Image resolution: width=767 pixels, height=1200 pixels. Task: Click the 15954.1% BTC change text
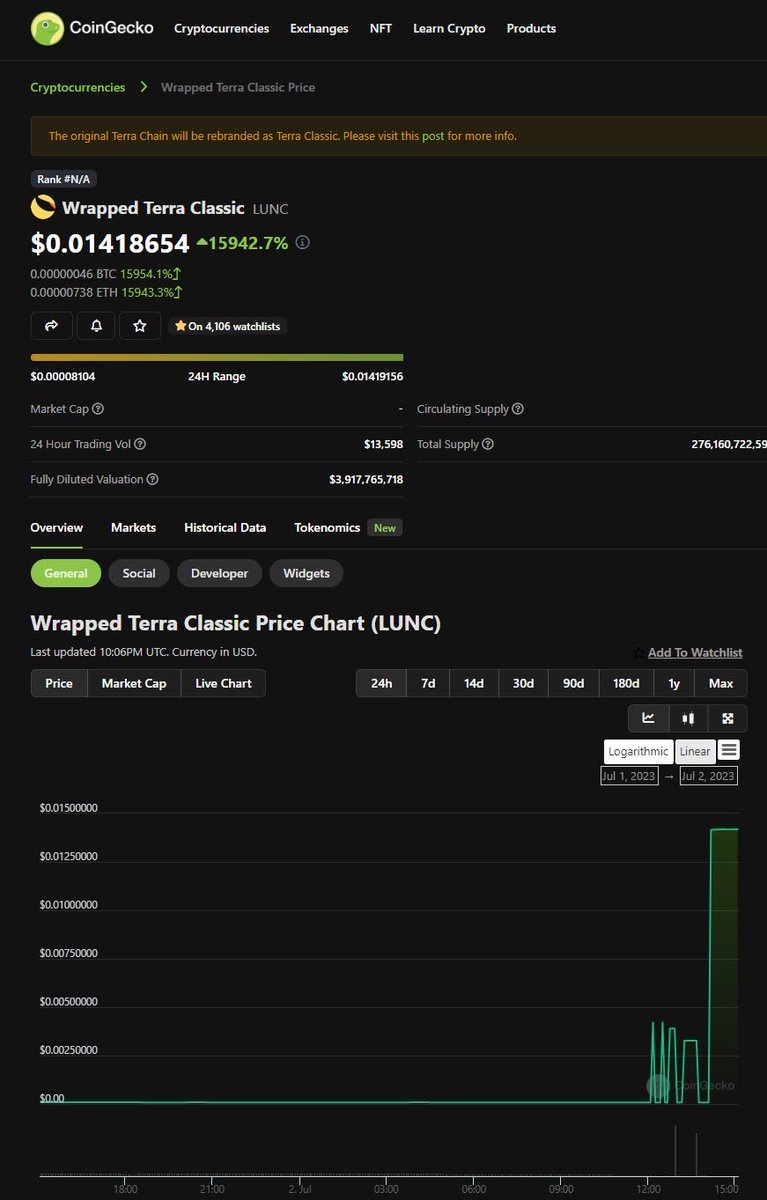(x=151, y=273)
